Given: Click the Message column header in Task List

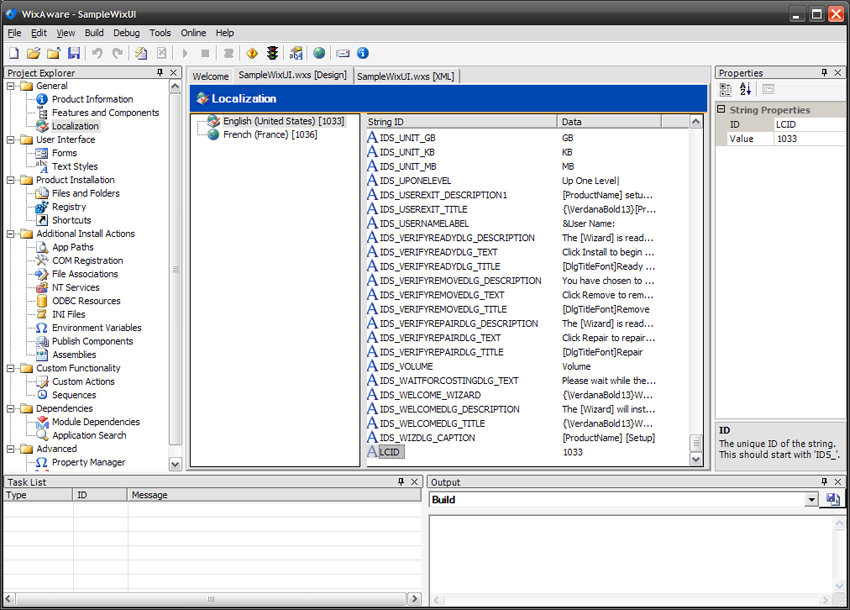Looking at the screenshot, I should (x=274, y=495).
